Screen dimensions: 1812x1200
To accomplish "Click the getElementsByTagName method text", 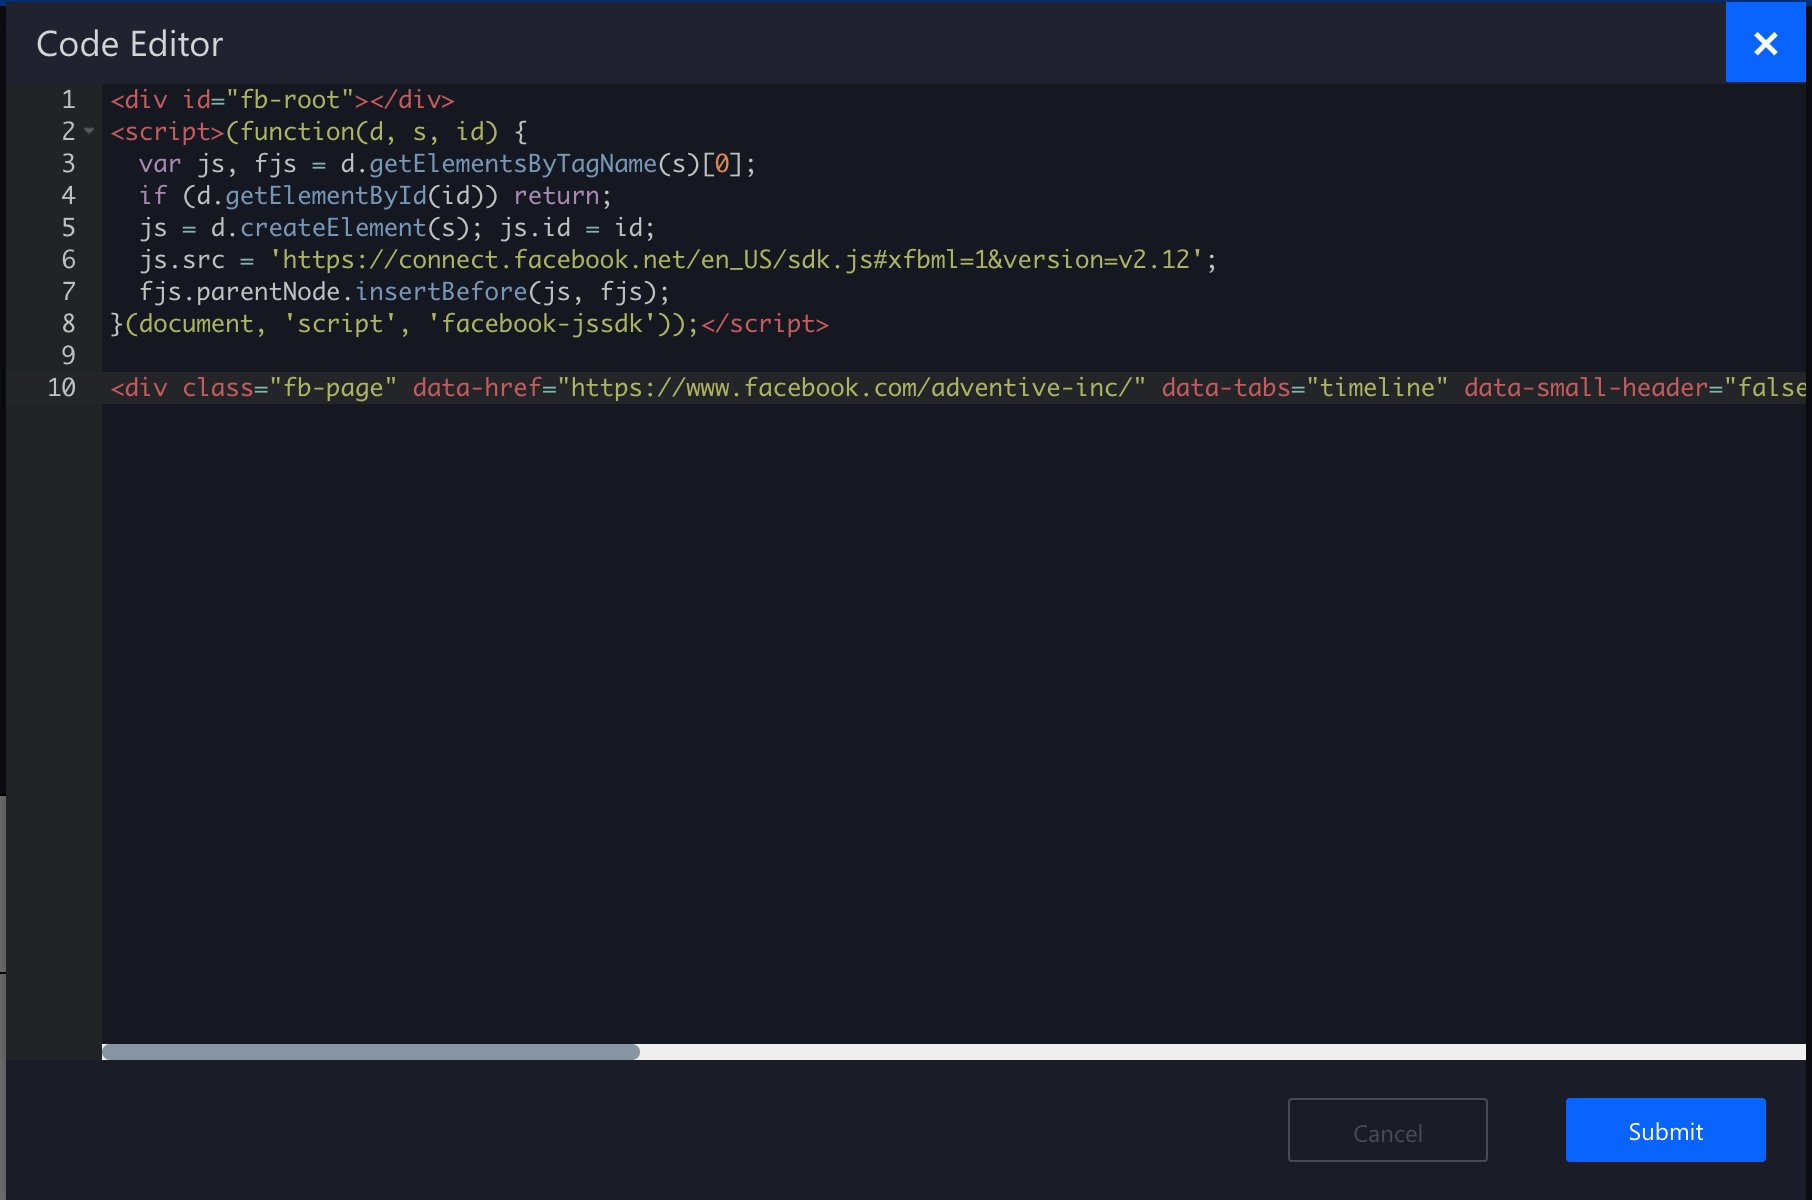I will tap(513, 164).
